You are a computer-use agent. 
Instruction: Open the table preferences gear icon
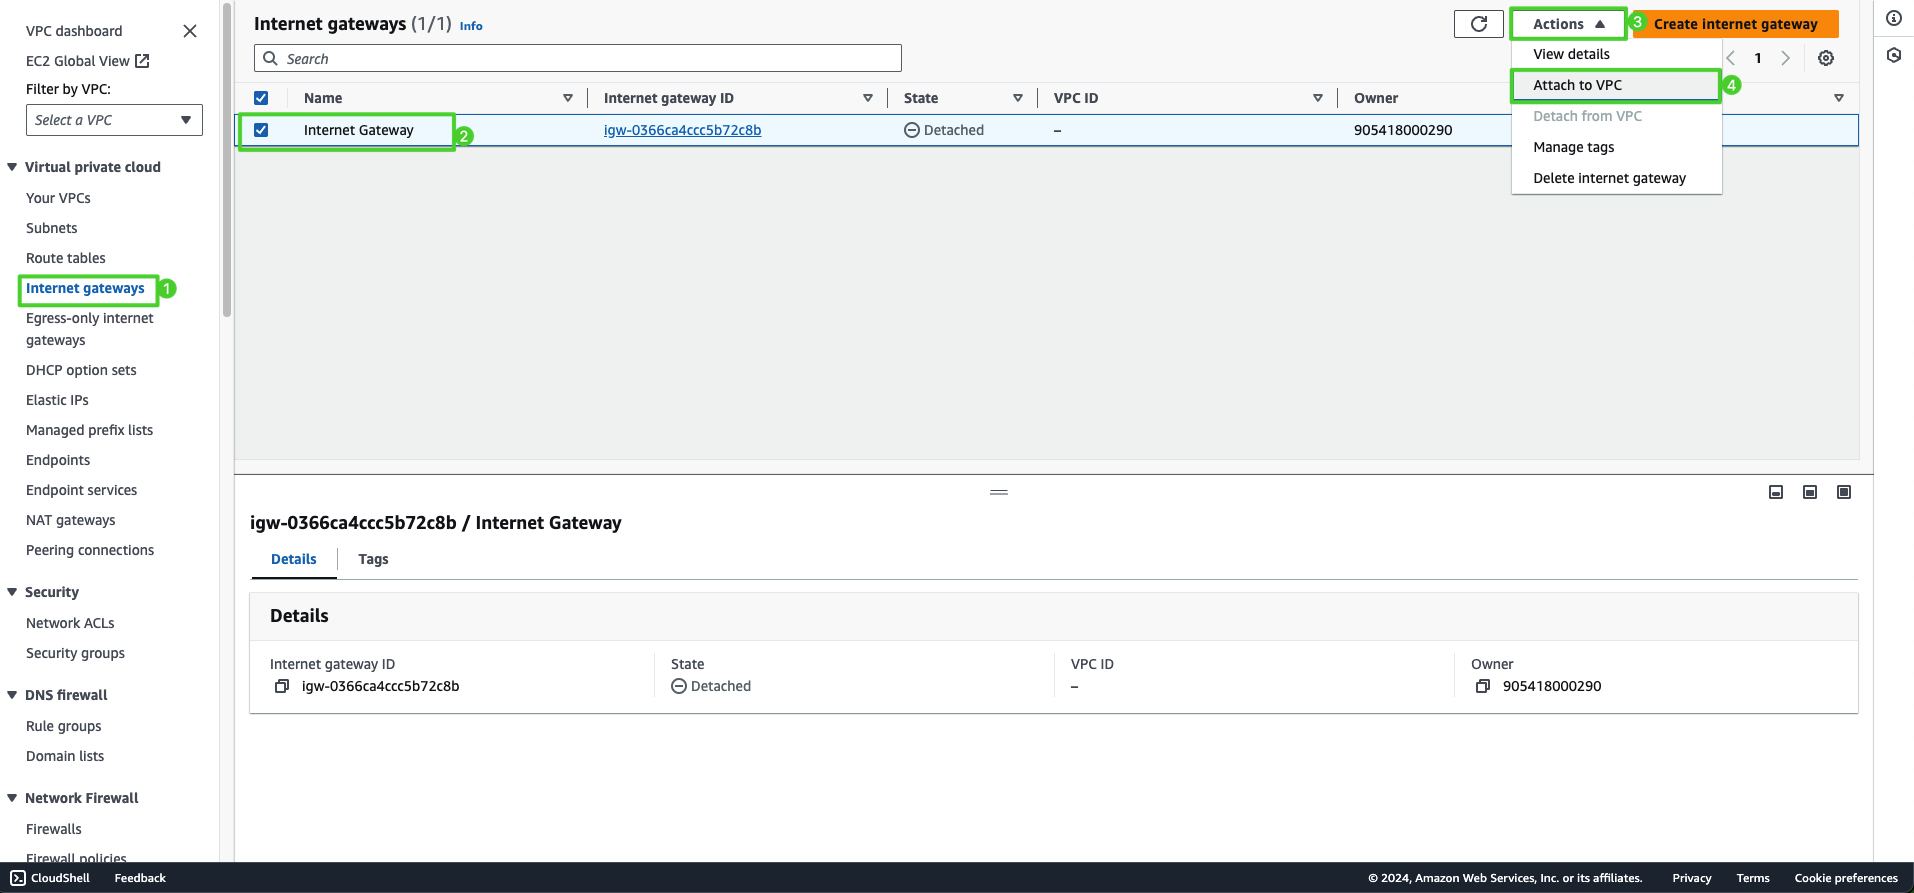tap(1825, 58)
